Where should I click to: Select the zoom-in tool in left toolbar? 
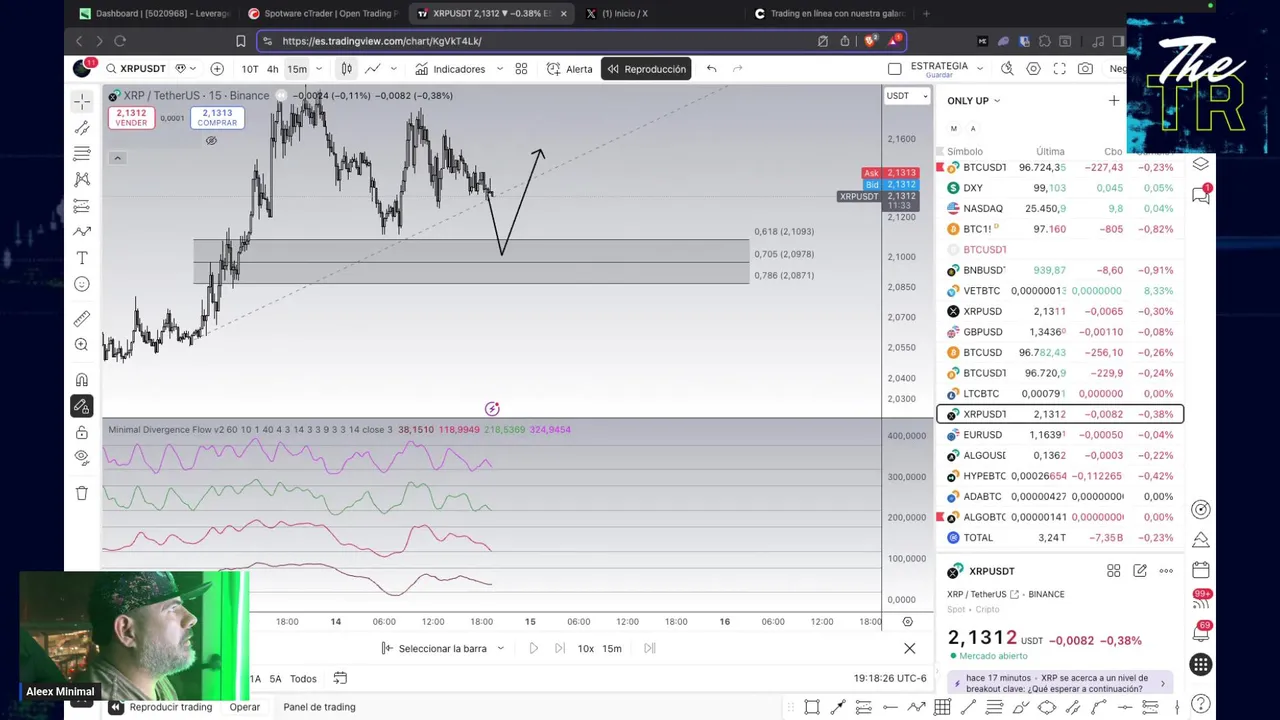click(82, 345)
